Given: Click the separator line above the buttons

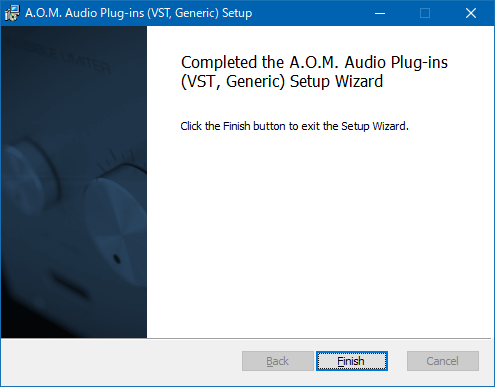Looking at the screenshot, I should tap(246, 339).
